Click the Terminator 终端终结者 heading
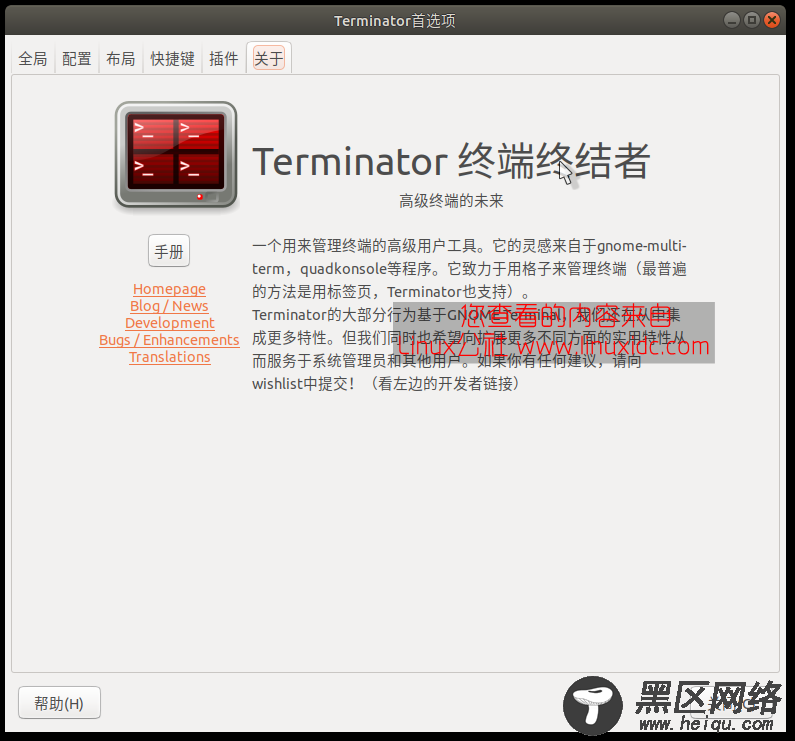The height and width of the screenshot is (741, 795). [x=451, y=161]
